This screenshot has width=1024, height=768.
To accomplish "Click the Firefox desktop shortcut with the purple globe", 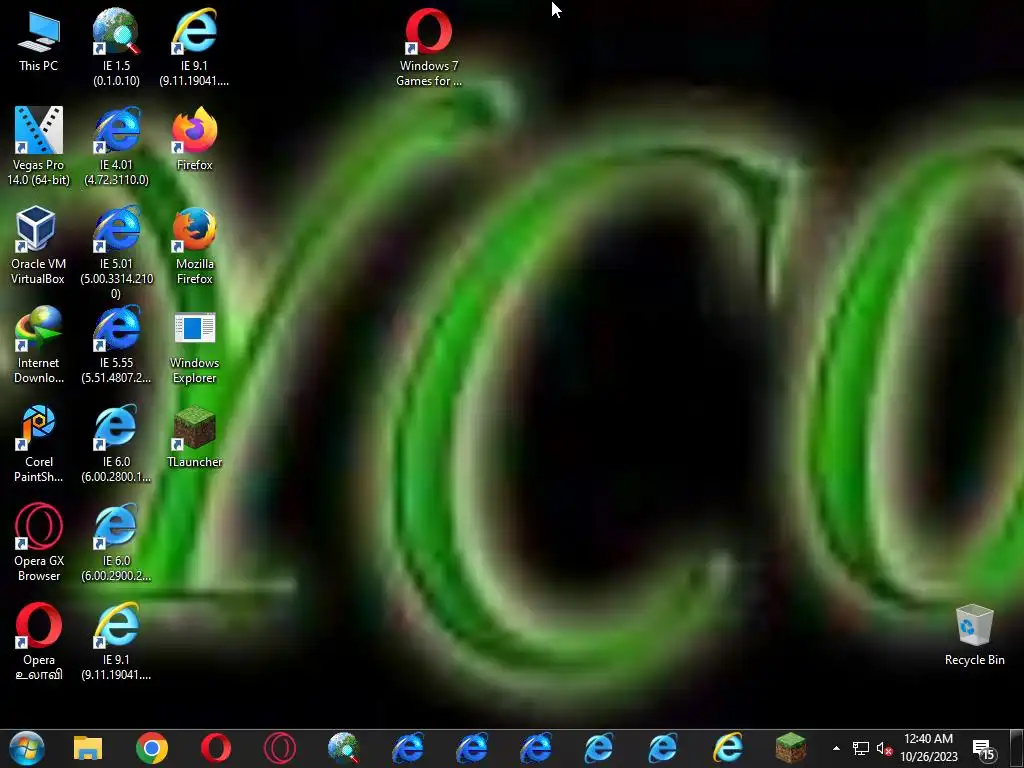I will point(194,139).
